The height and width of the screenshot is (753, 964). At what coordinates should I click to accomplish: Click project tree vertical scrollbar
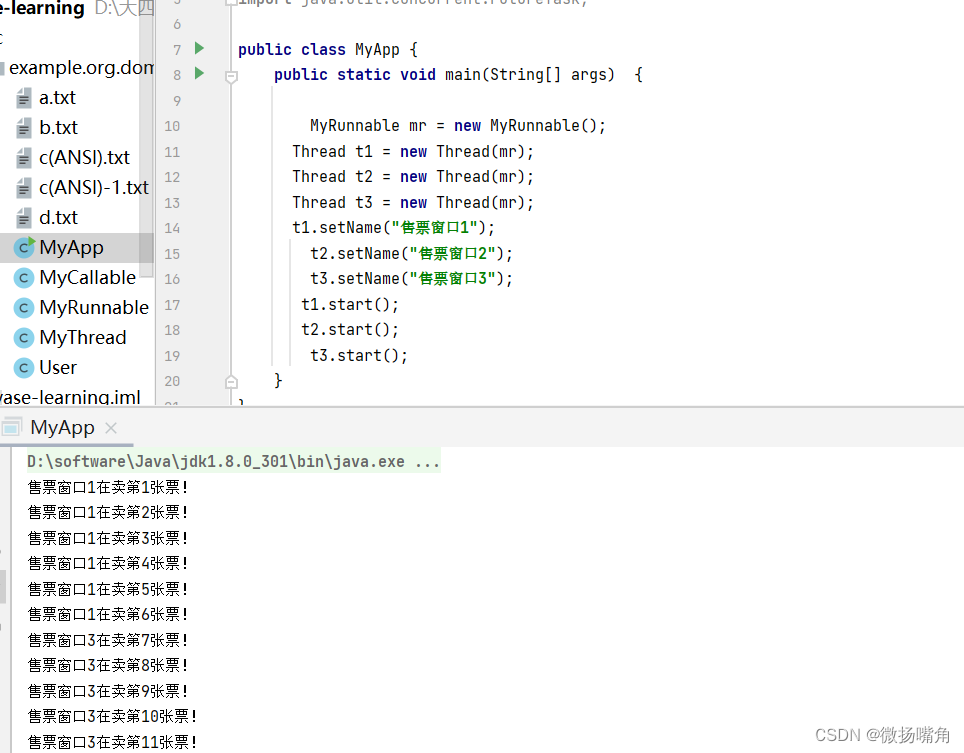[146, 138]
